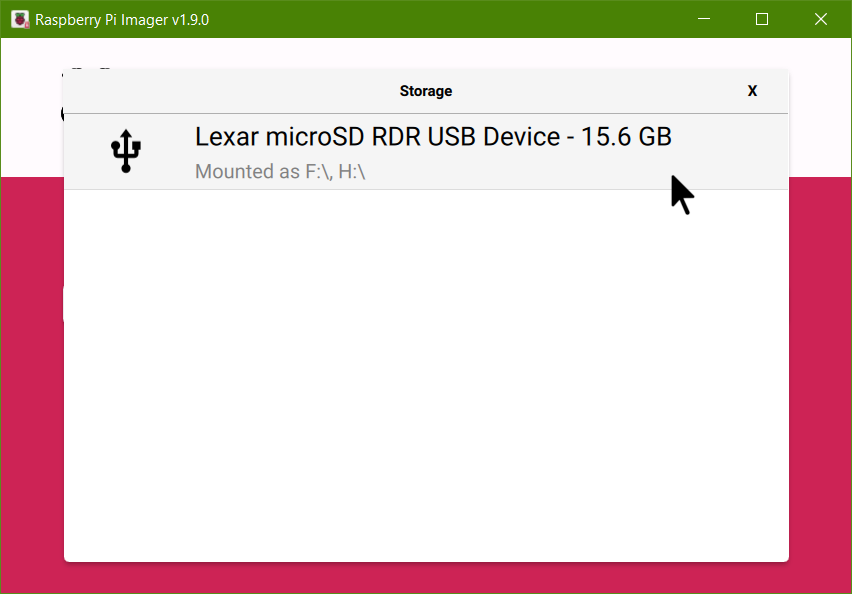Click the Storage dialog heading
The width and height of the screenshot is (852, 594).
tap(426, 91)
